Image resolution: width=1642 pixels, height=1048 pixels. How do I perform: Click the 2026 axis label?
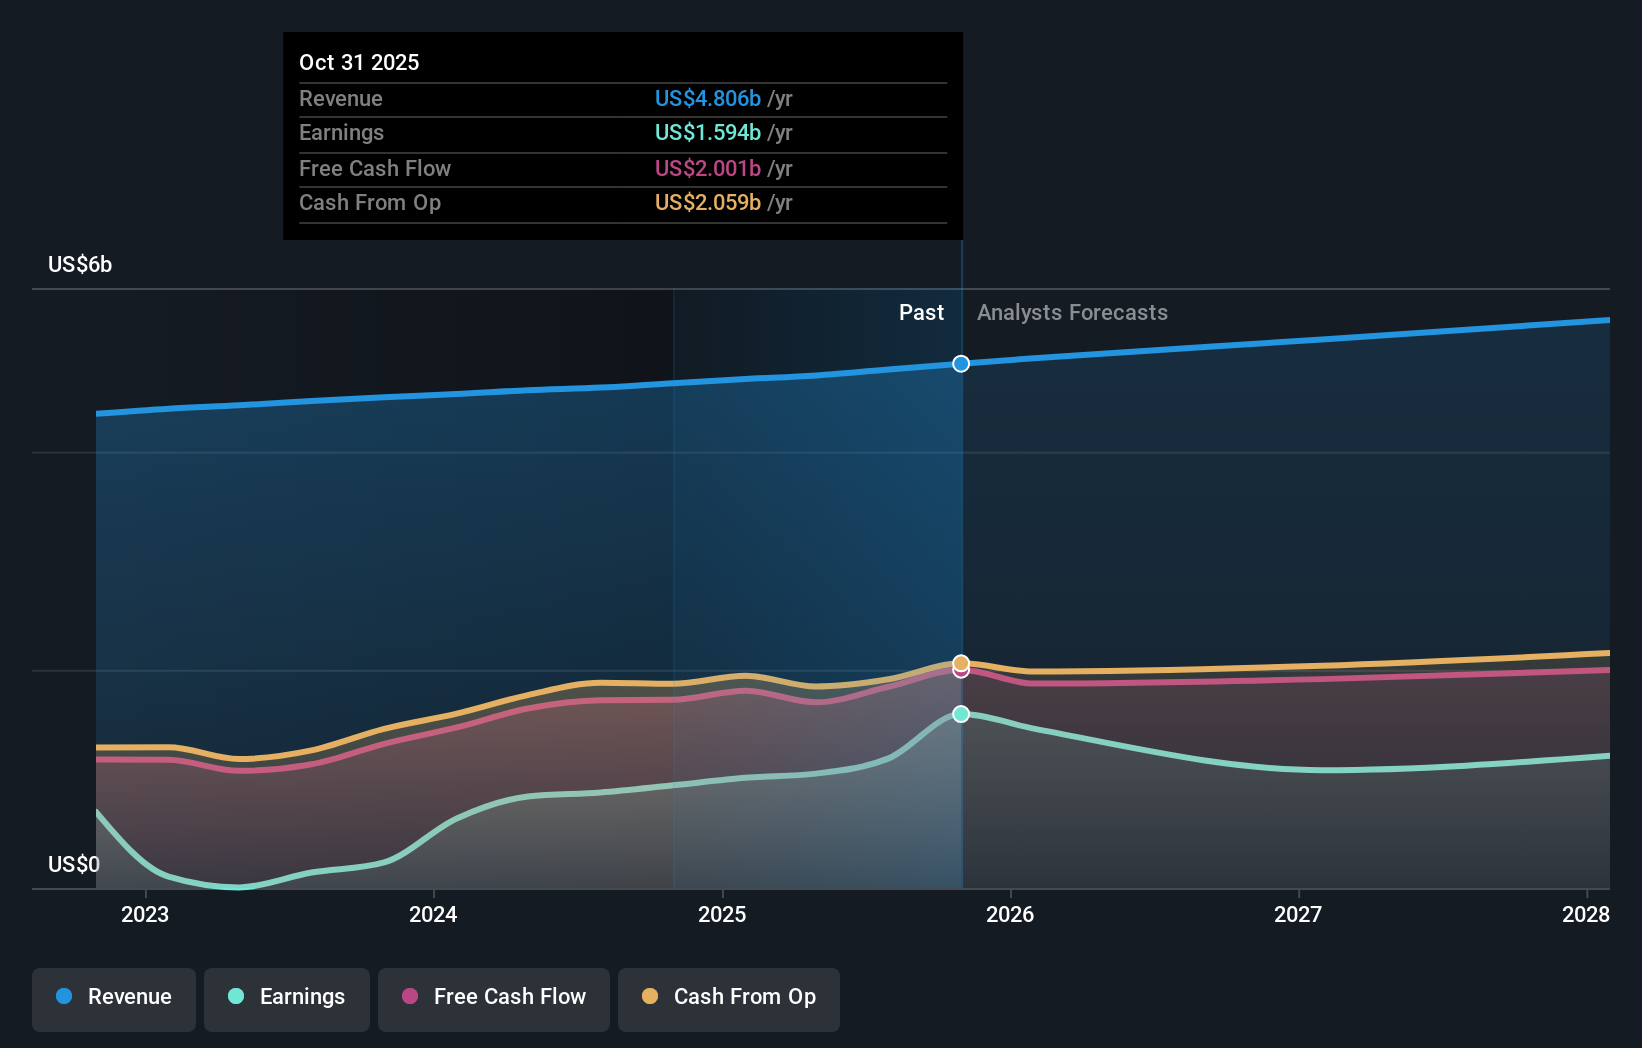[1011, 913]
